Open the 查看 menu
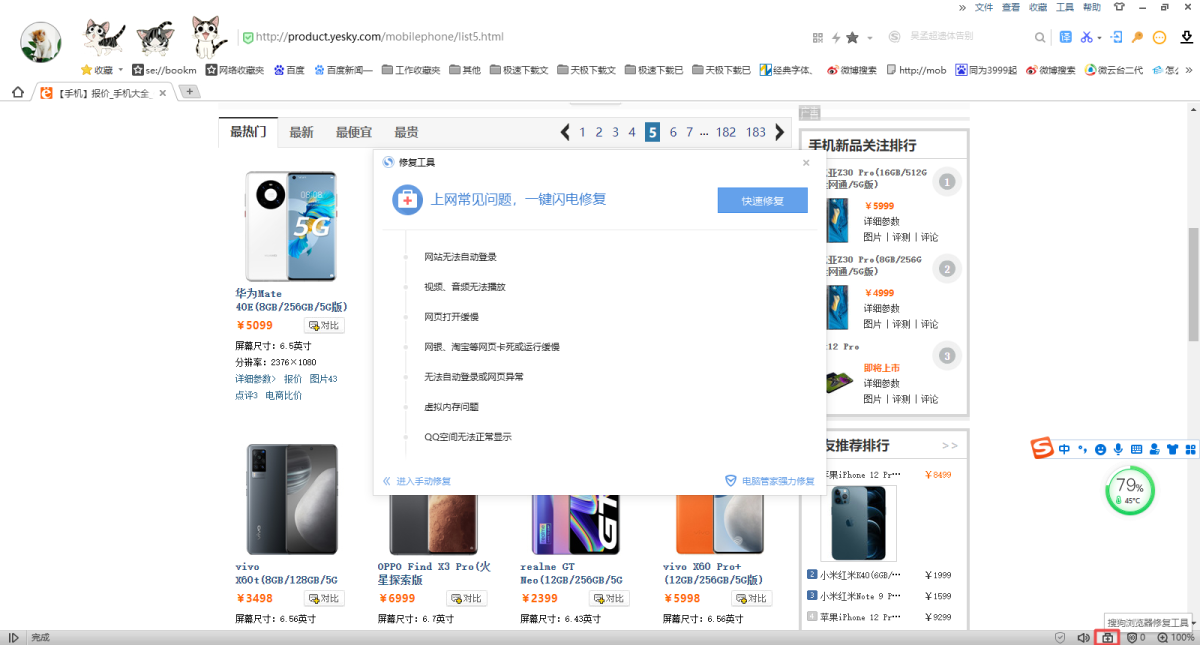 tap(1011, 7)
